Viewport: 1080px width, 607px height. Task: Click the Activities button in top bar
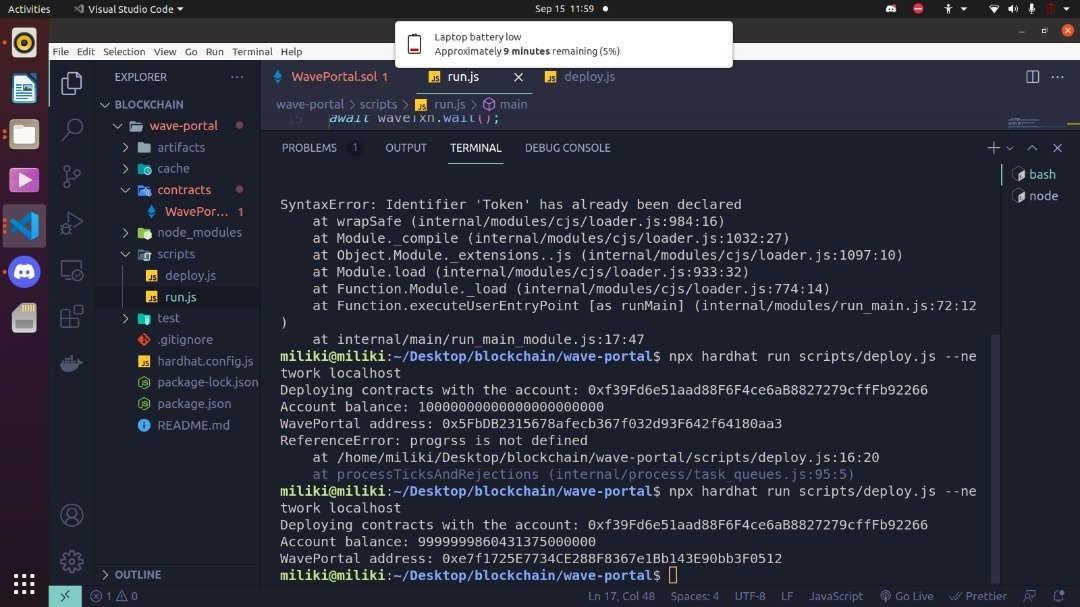coord(29,9)
